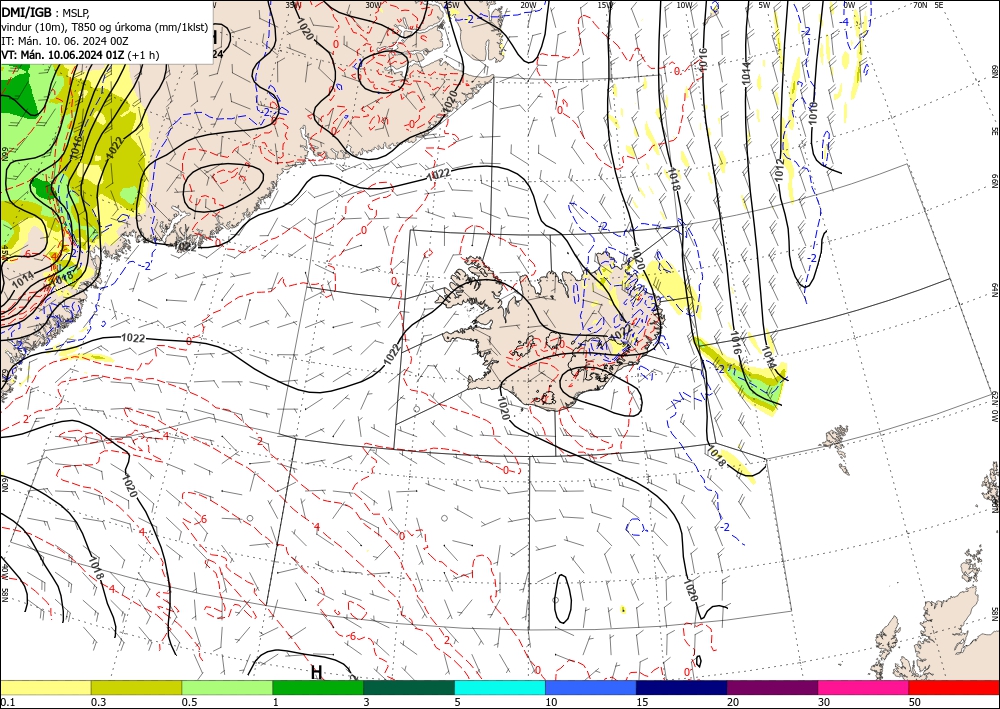Click the '0.5' legend value
This screenshot has height=709, width=1000.
point(189,702)
